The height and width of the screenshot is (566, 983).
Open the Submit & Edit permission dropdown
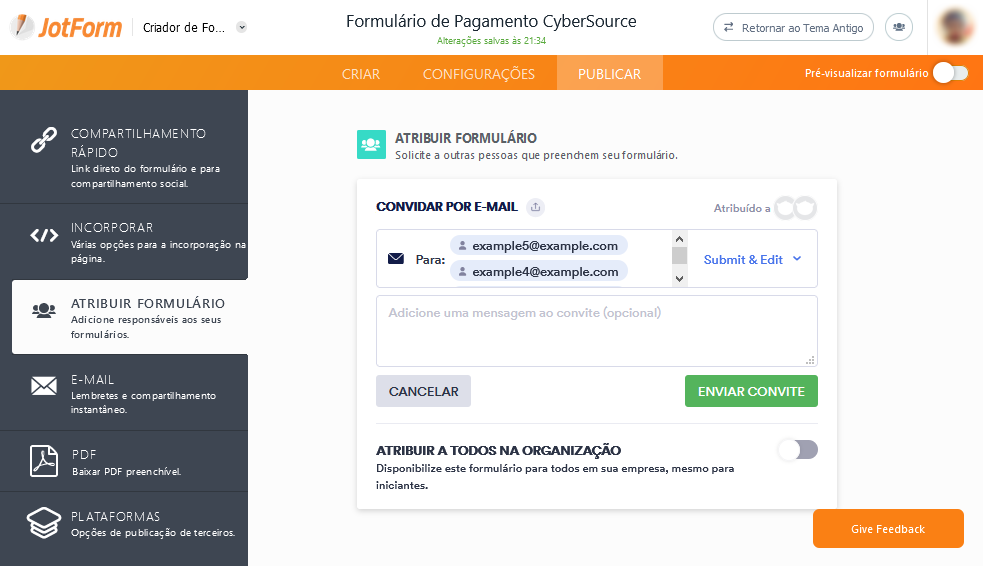click(752, 259)
